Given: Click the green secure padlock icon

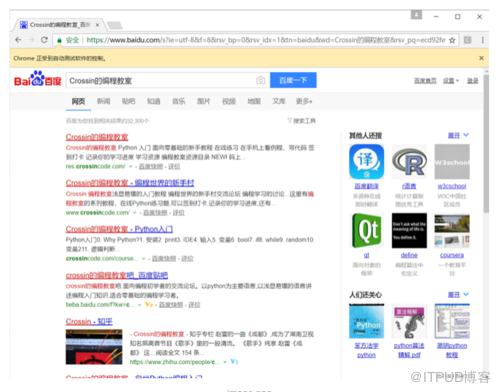Looking at the screenshot, I should 59,41.
